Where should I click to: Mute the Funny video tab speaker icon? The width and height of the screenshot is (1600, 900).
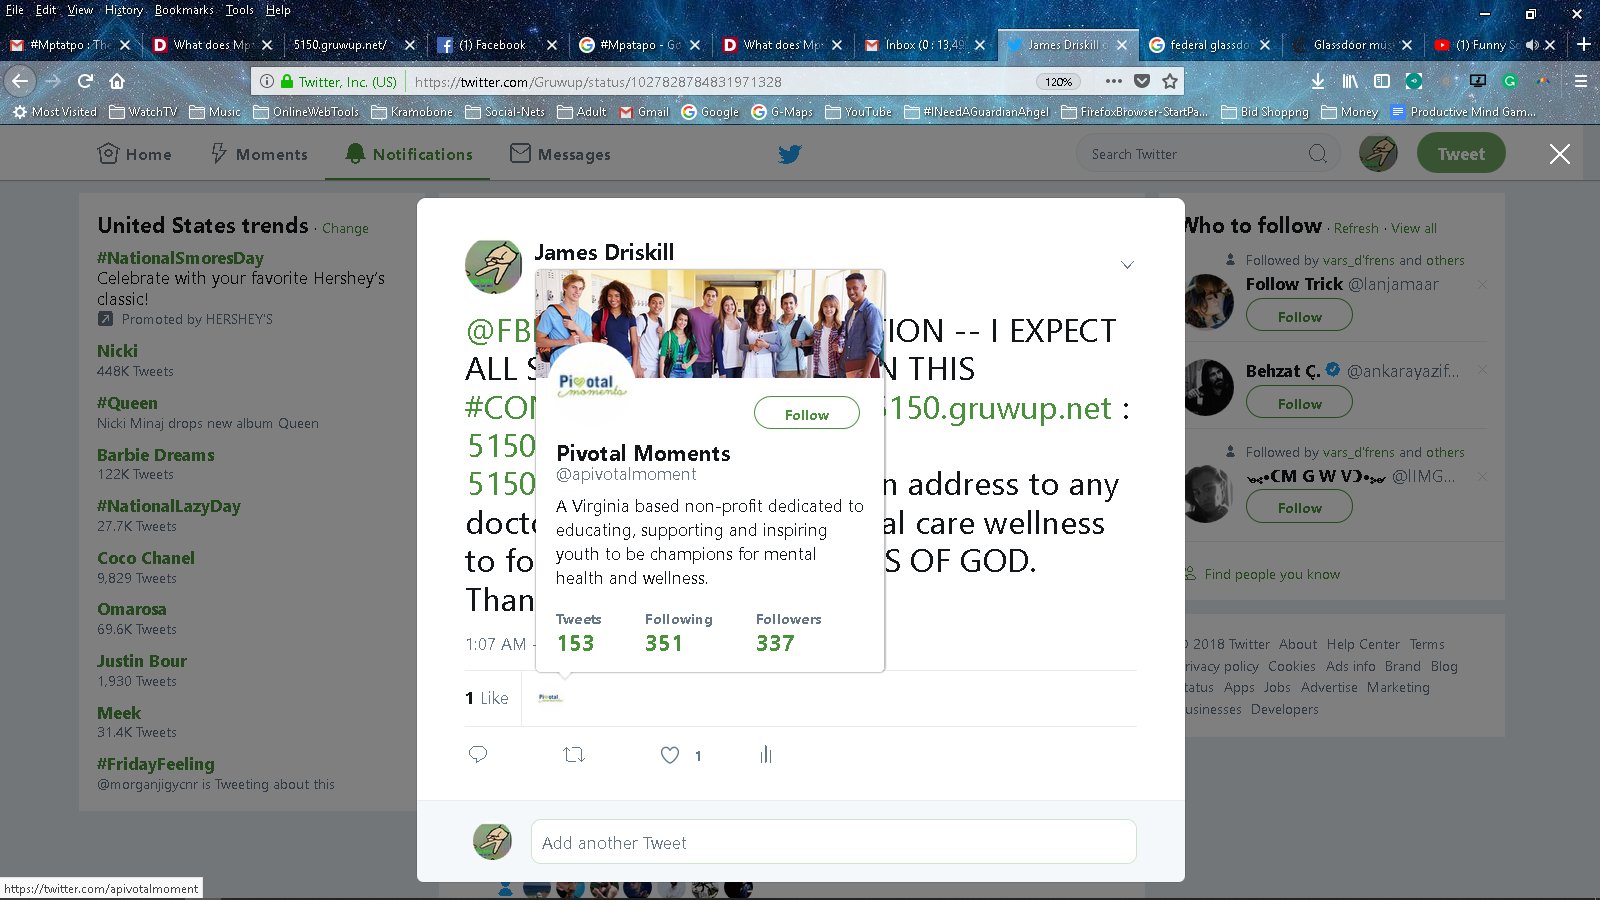click(1532, 45)
